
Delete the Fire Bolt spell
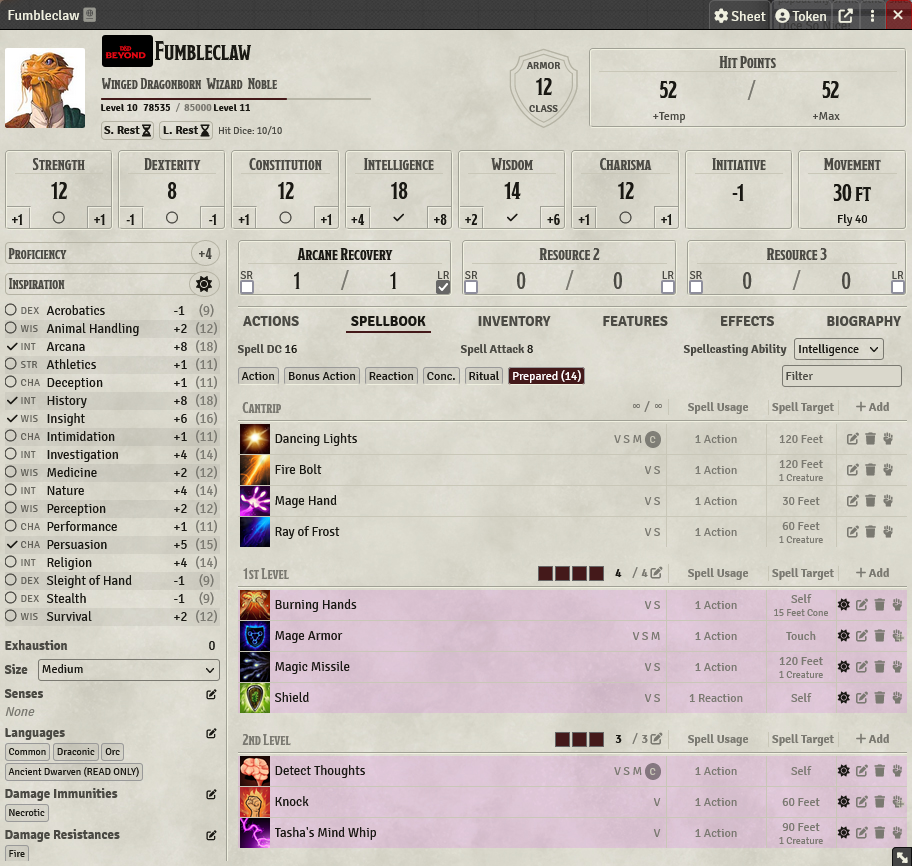[x=870, y=469]
